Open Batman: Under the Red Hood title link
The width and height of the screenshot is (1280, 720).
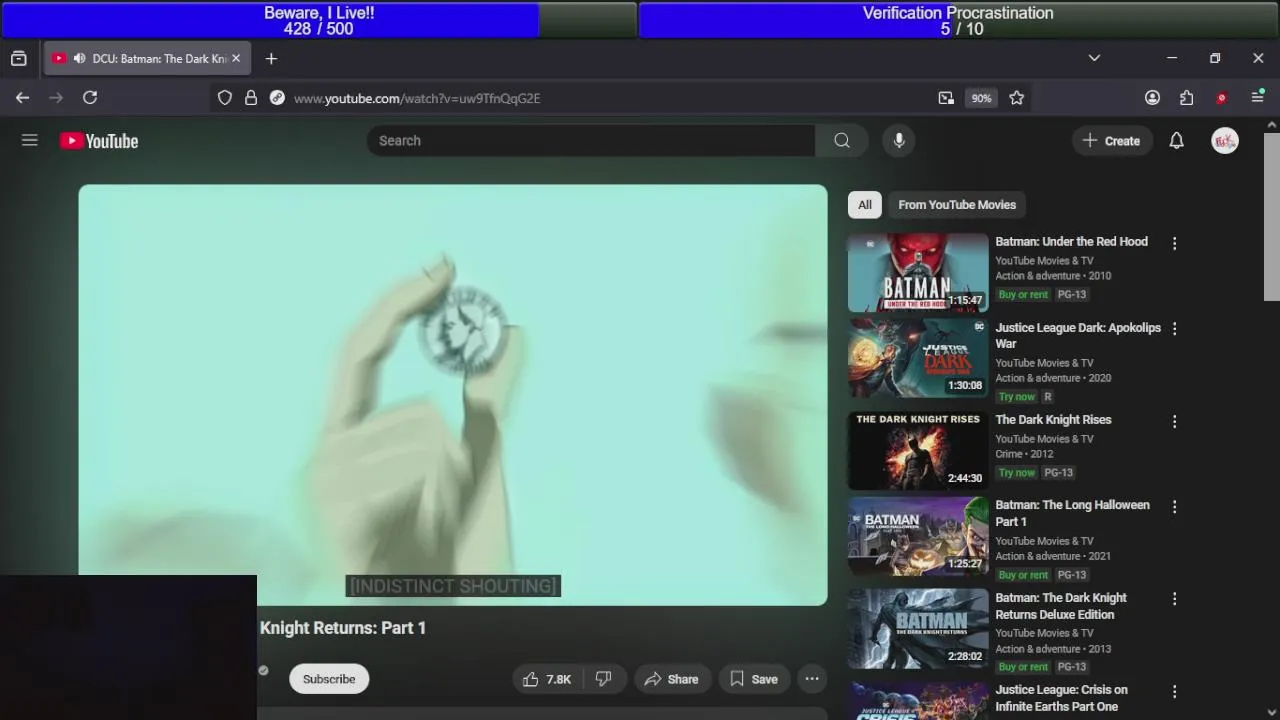pyautogui.click(x=1071, y=242)
